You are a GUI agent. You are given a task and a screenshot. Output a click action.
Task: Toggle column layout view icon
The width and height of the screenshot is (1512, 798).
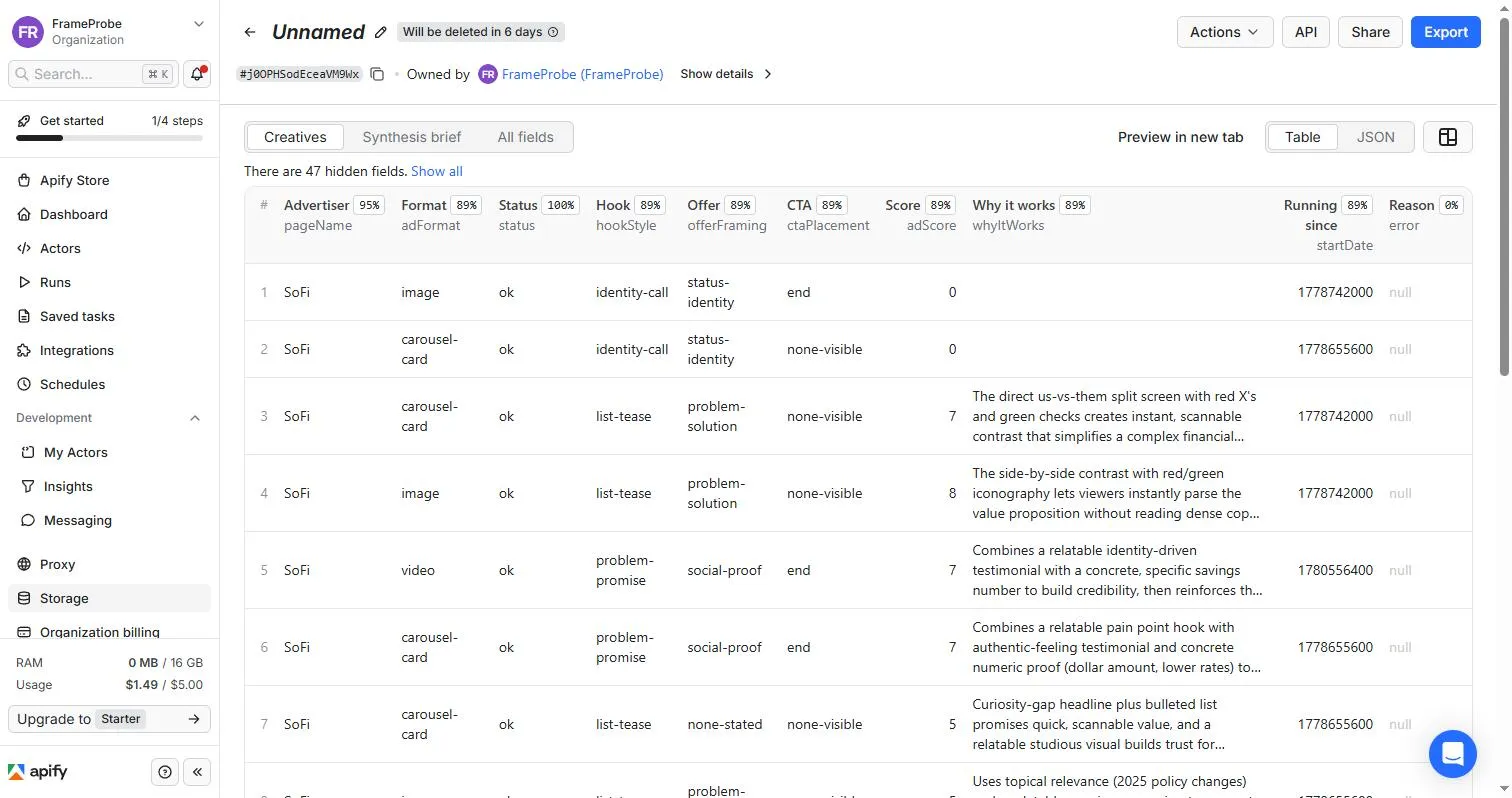pos(1447,137)
